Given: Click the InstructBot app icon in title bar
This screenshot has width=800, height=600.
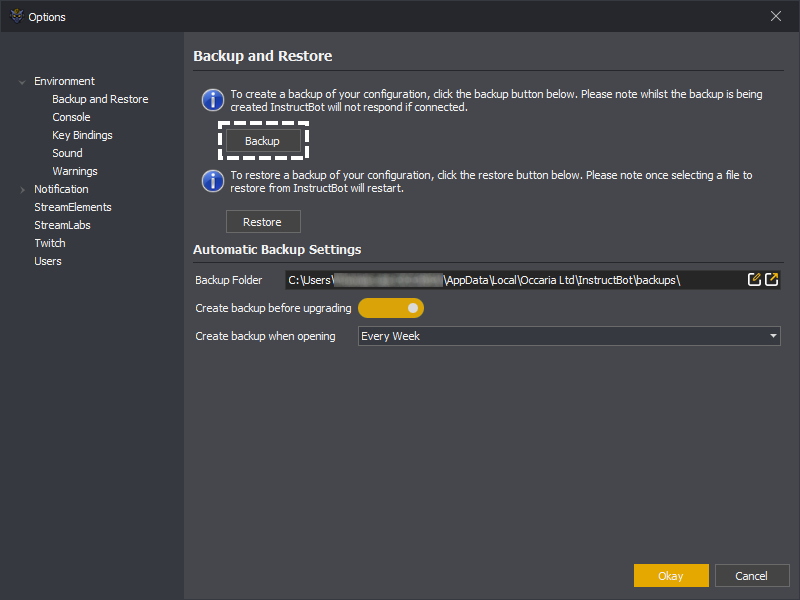Looking at the screenshot, I should pos(17,16).
